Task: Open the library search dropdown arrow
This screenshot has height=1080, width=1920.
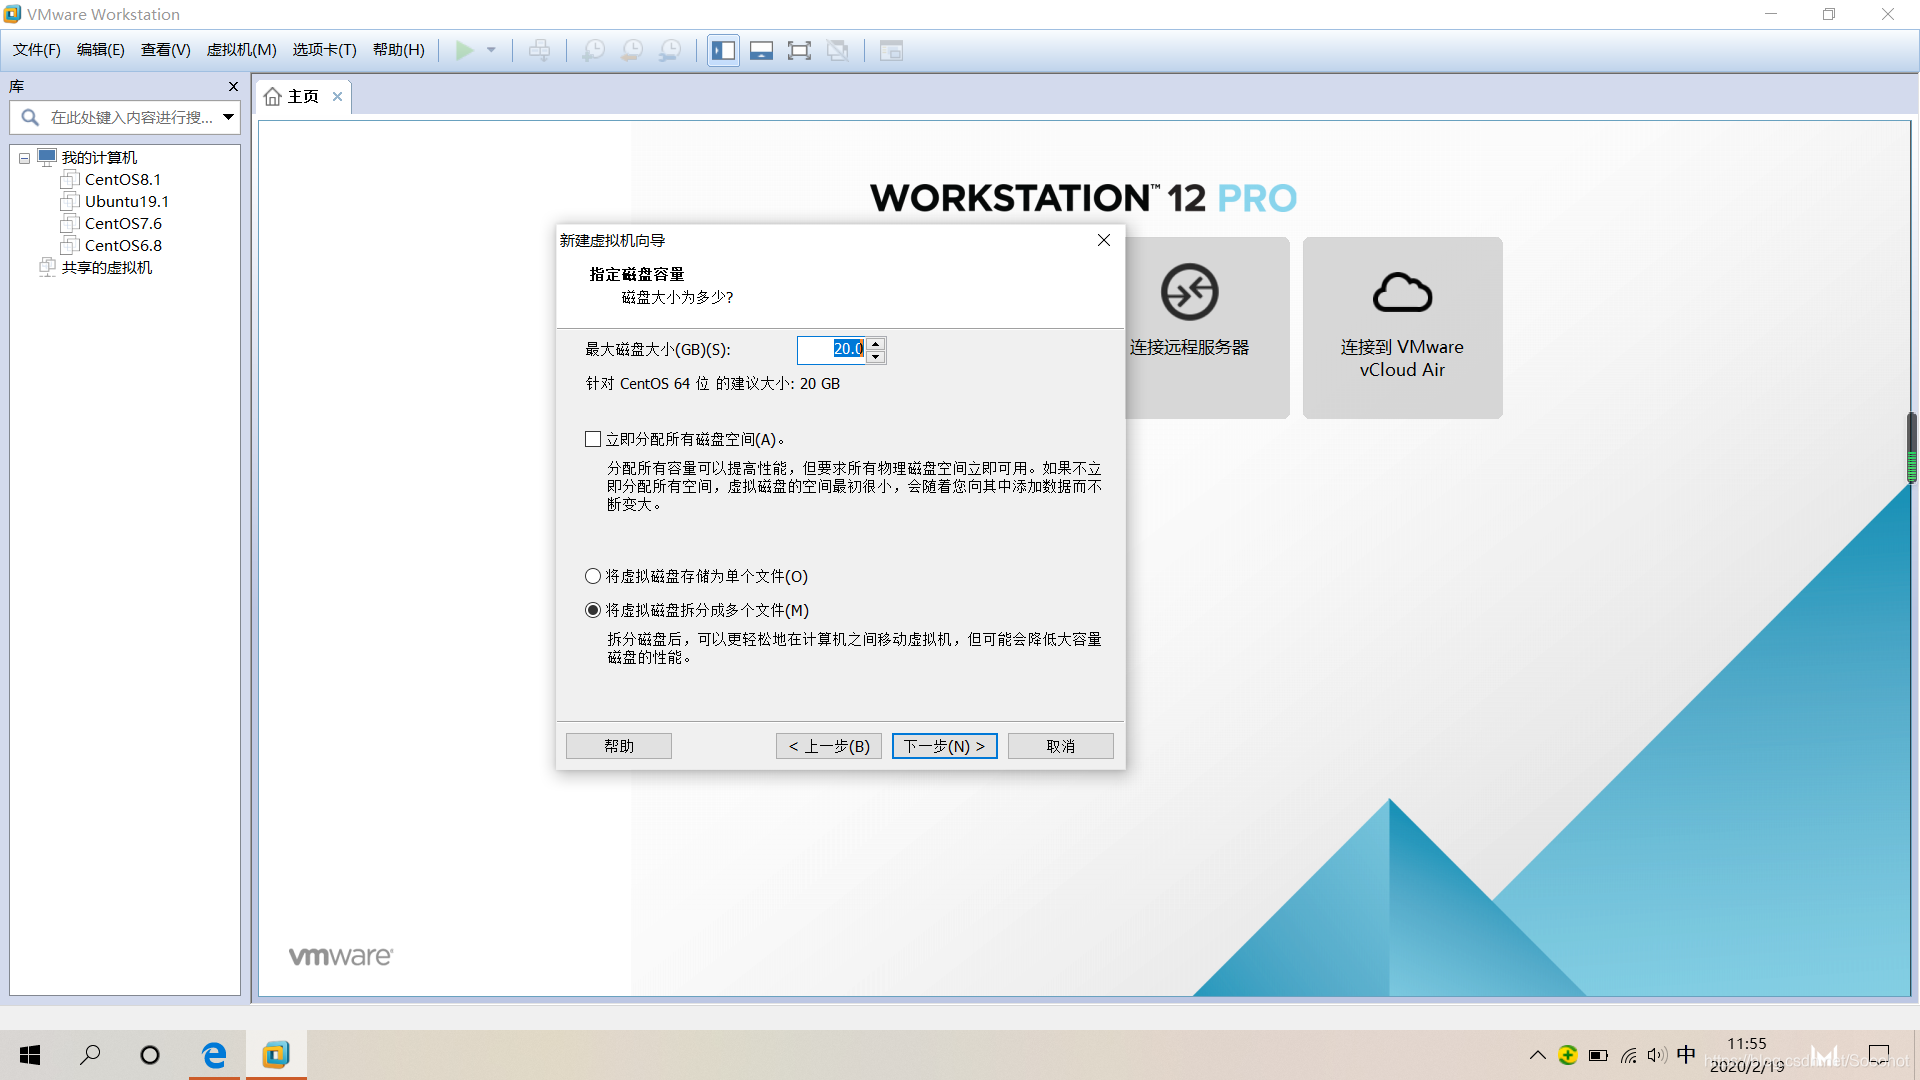Action: pos(229,117)
